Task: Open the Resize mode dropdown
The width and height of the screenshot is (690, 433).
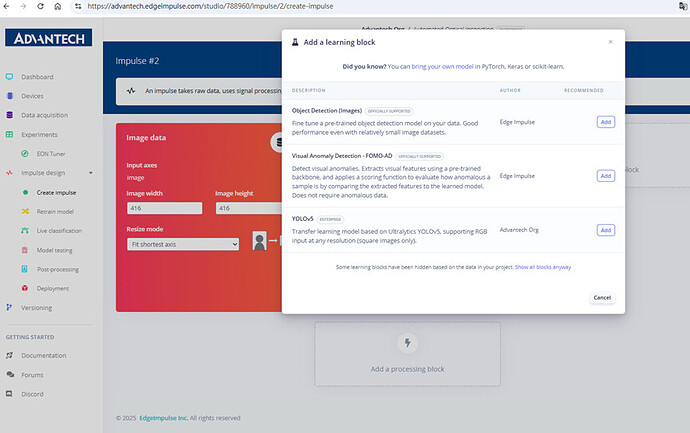Action: click(x=183, y=244)
